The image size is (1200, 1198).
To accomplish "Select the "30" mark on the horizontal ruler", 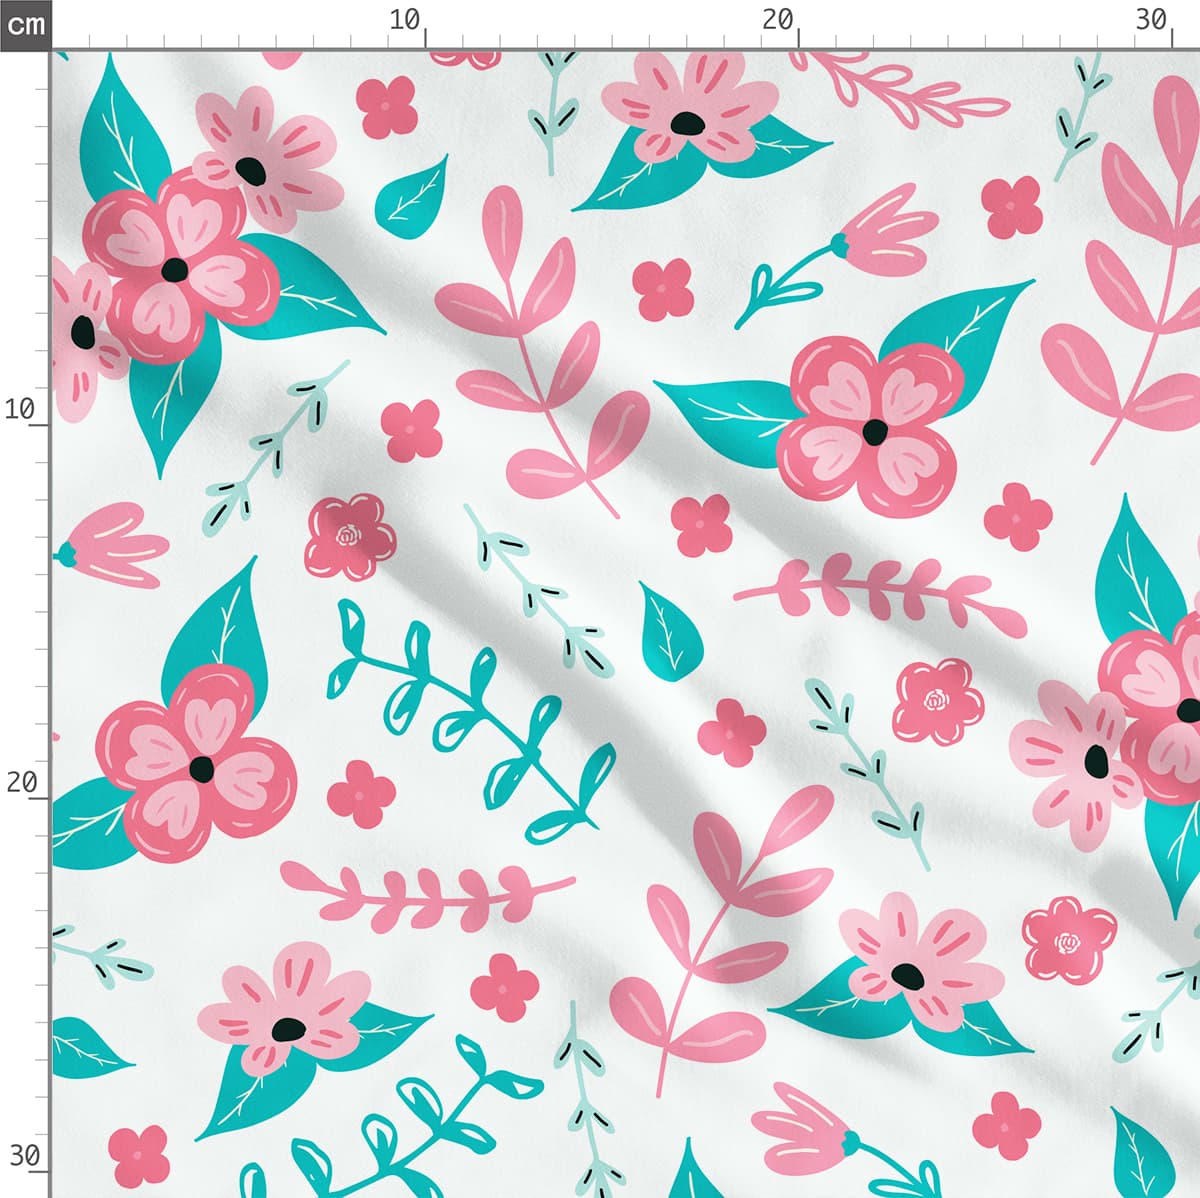I will (1151, 20).
